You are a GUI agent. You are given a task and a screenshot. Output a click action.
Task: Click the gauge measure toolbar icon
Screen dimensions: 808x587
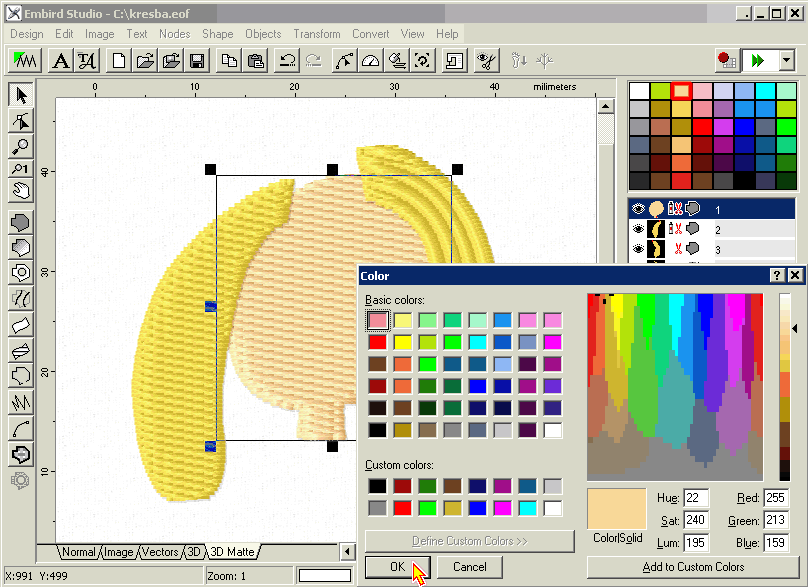coord(371,61)
